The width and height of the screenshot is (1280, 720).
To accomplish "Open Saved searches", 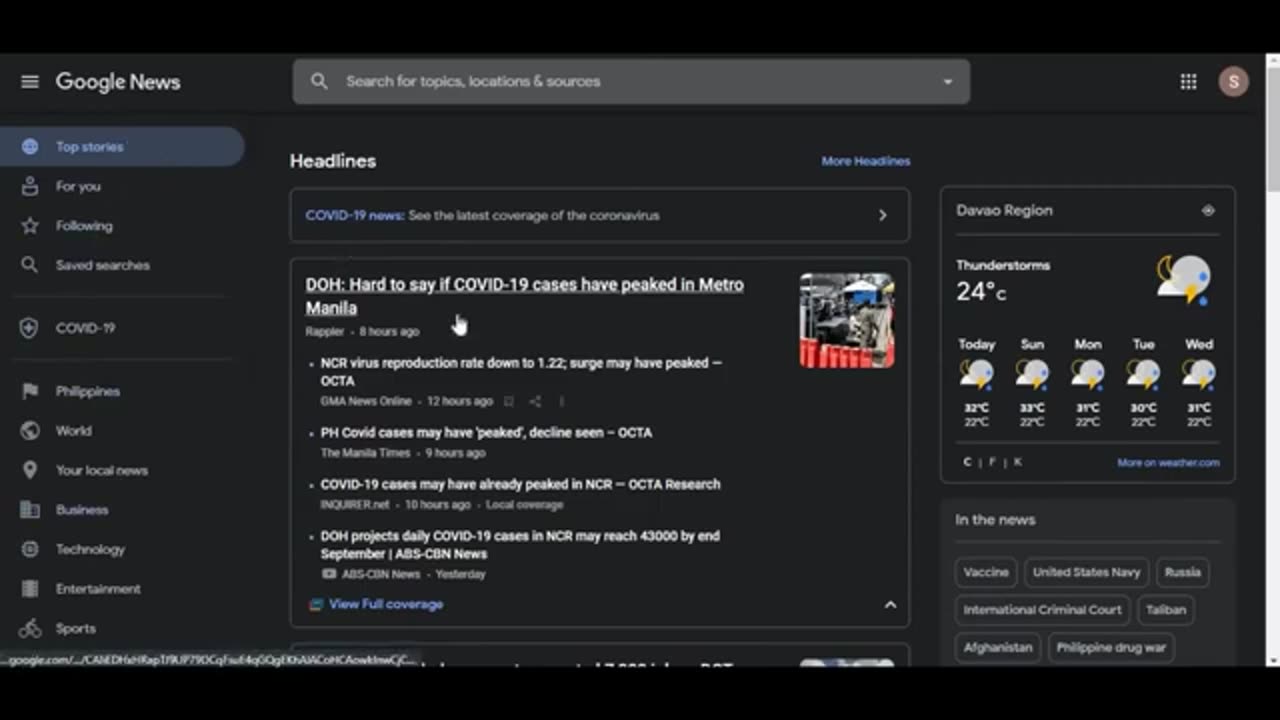I will 103,265.
